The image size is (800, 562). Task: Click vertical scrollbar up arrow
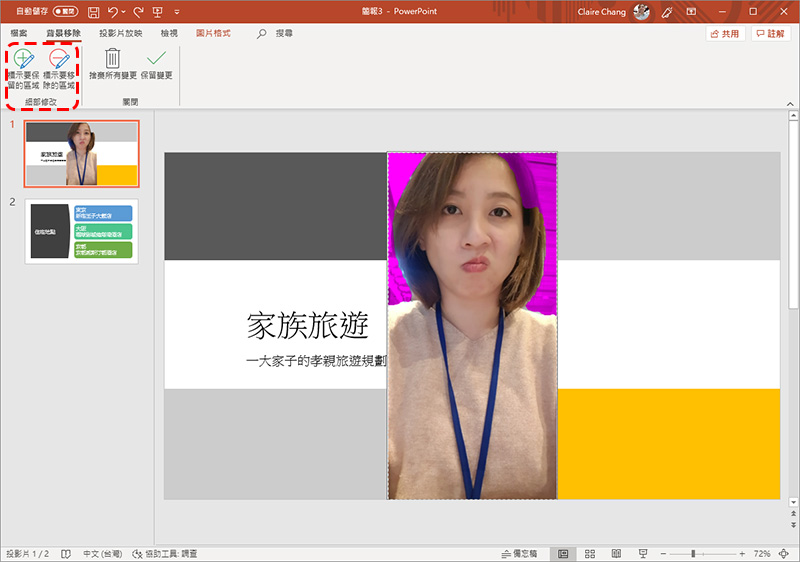click(793, 116)
